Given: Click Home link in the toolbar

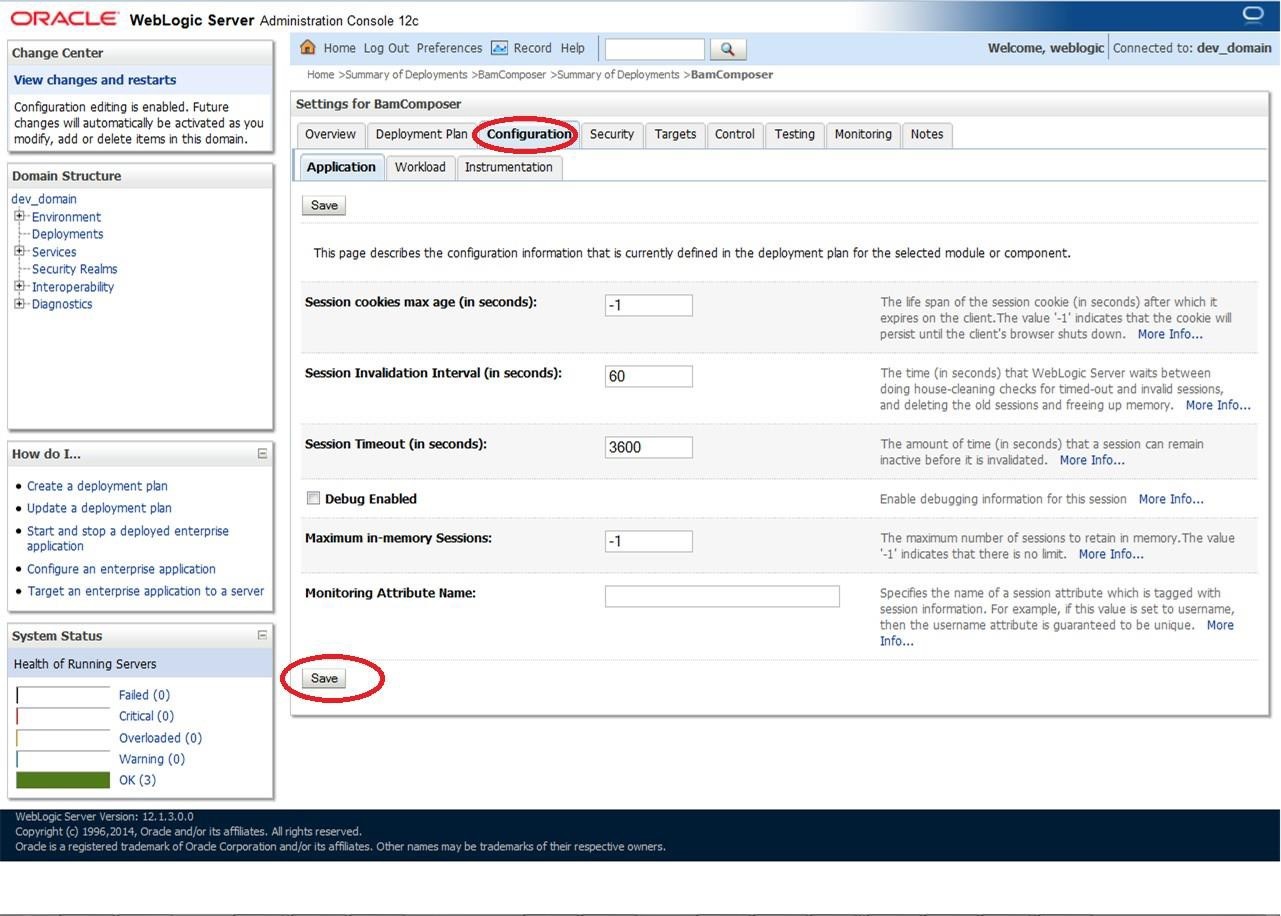Looking at the screenshot, I should [340, 48].
